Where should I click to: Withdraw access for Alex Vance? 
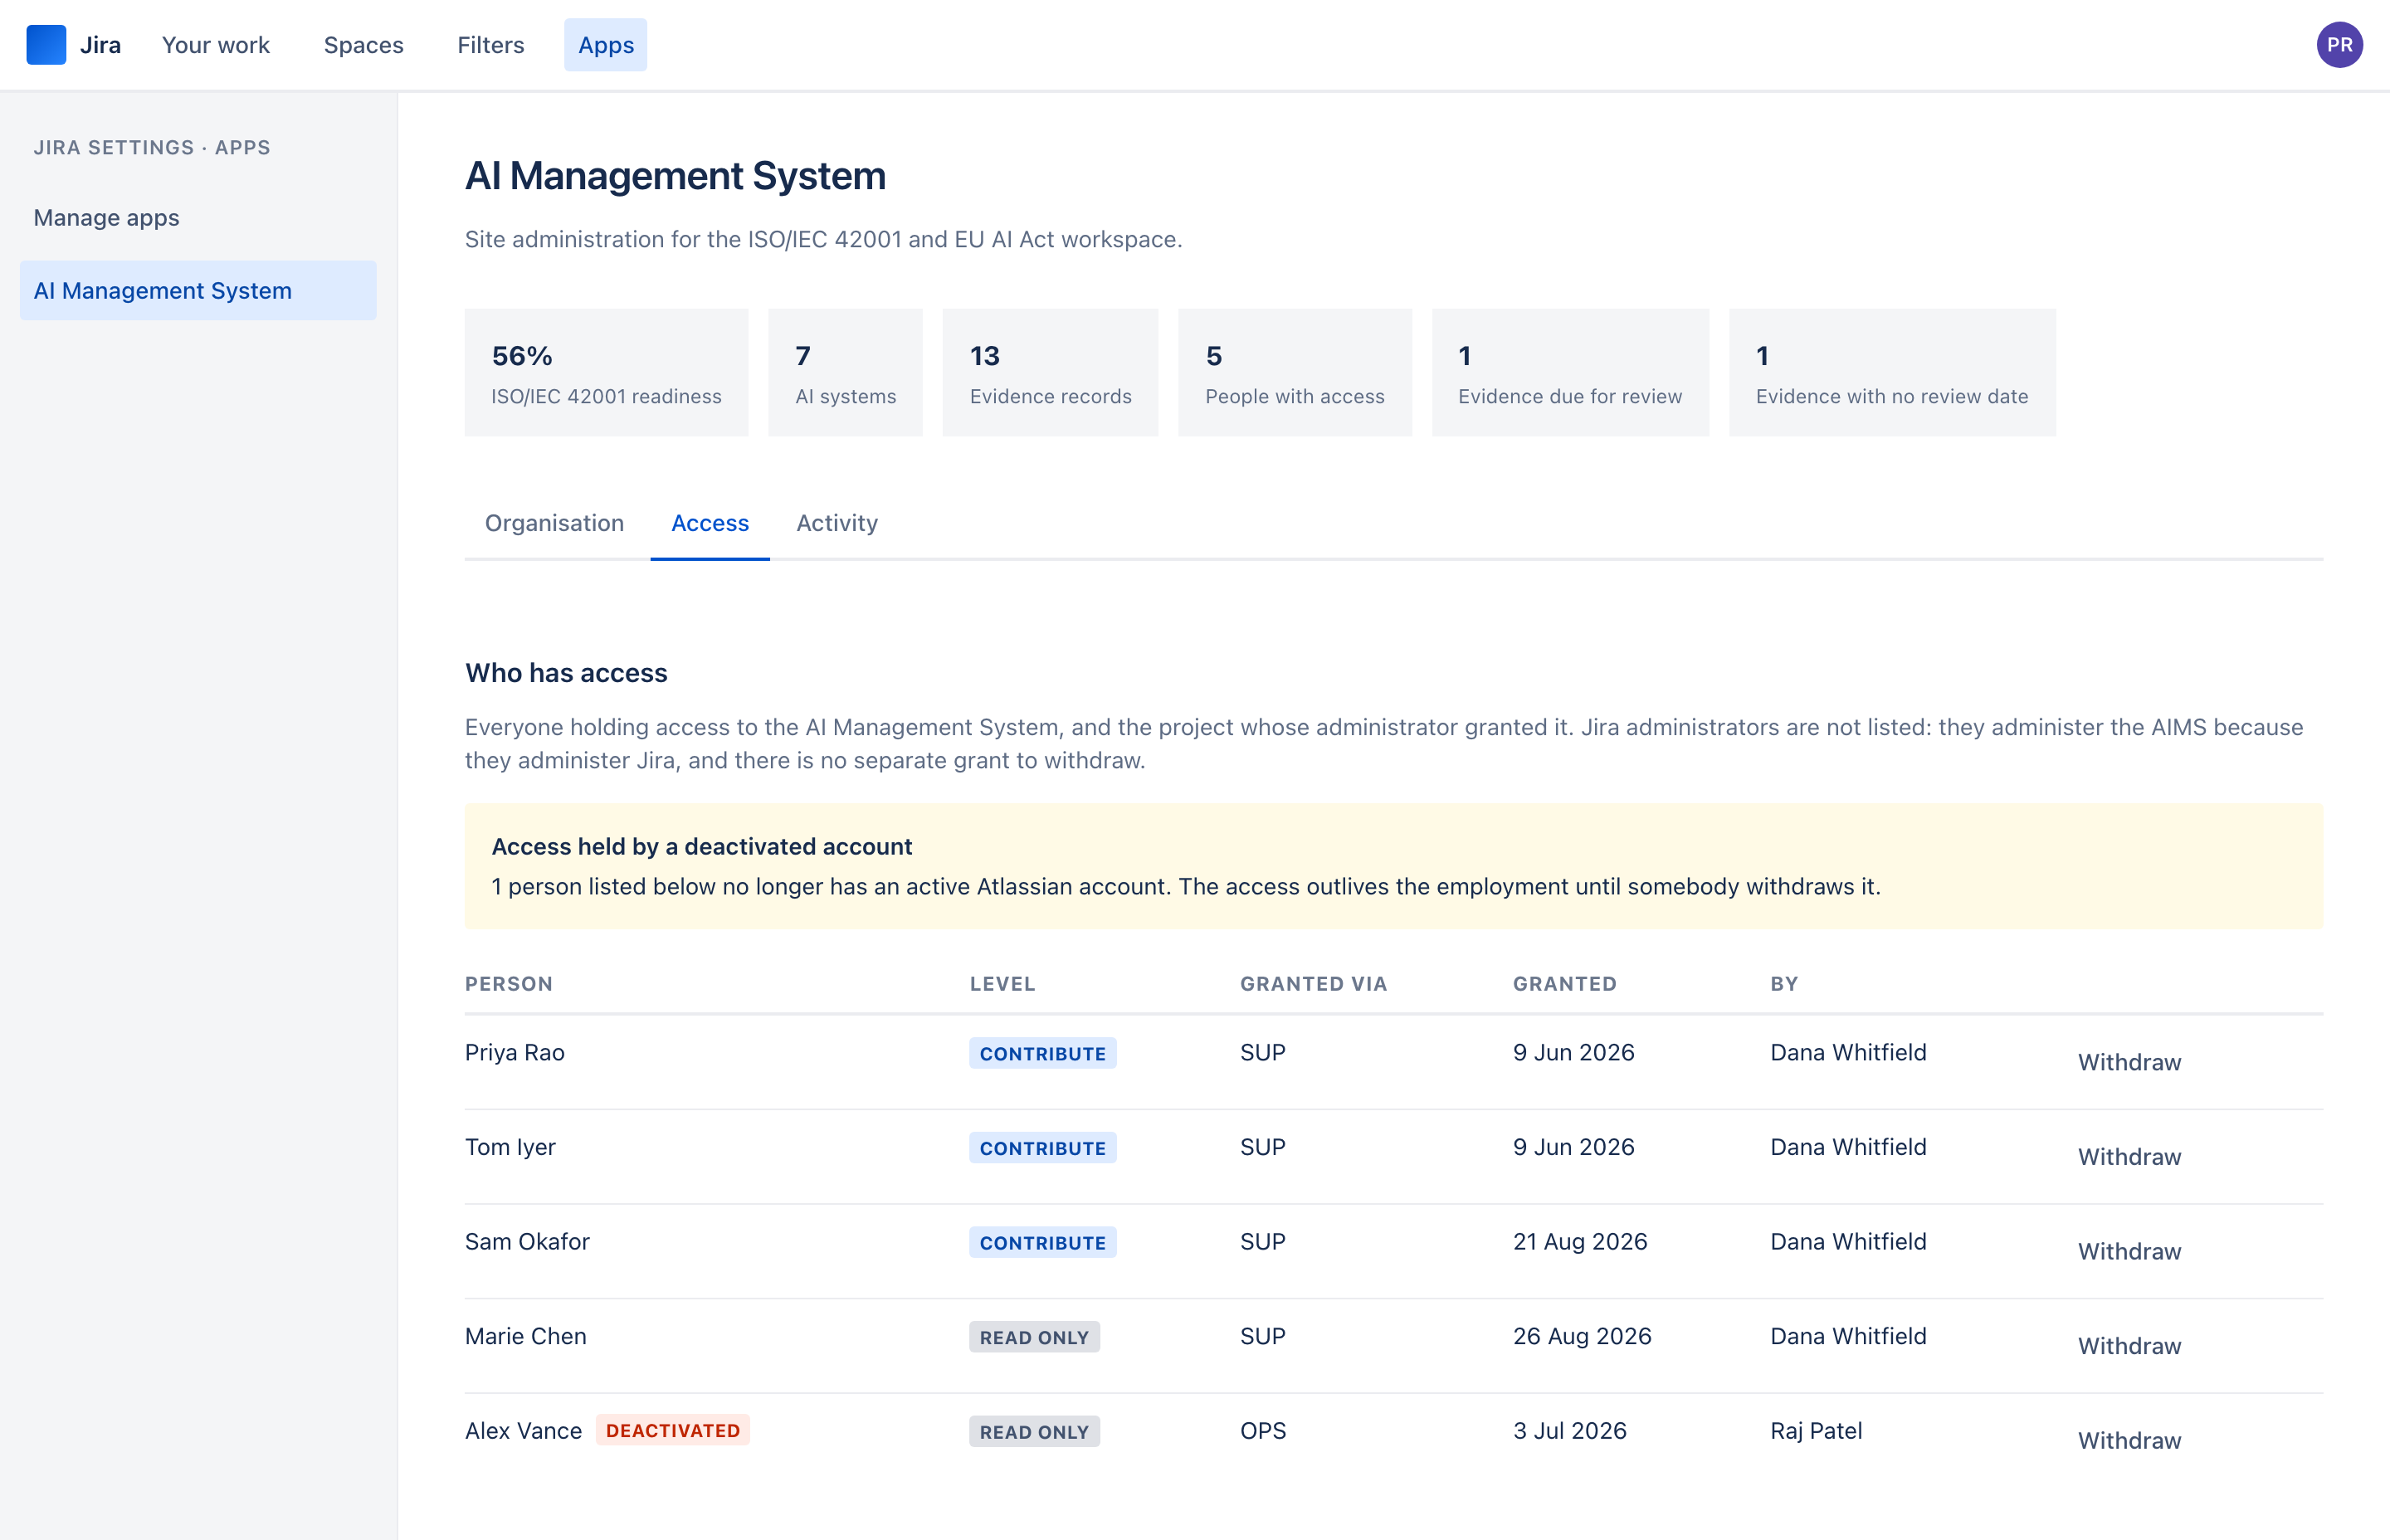point(2129,1441)
